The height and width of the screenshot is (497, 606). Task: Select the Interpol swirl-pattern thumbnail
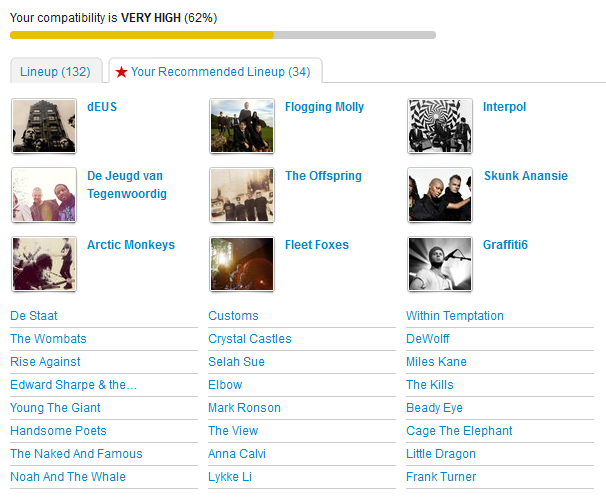(440, 126)
